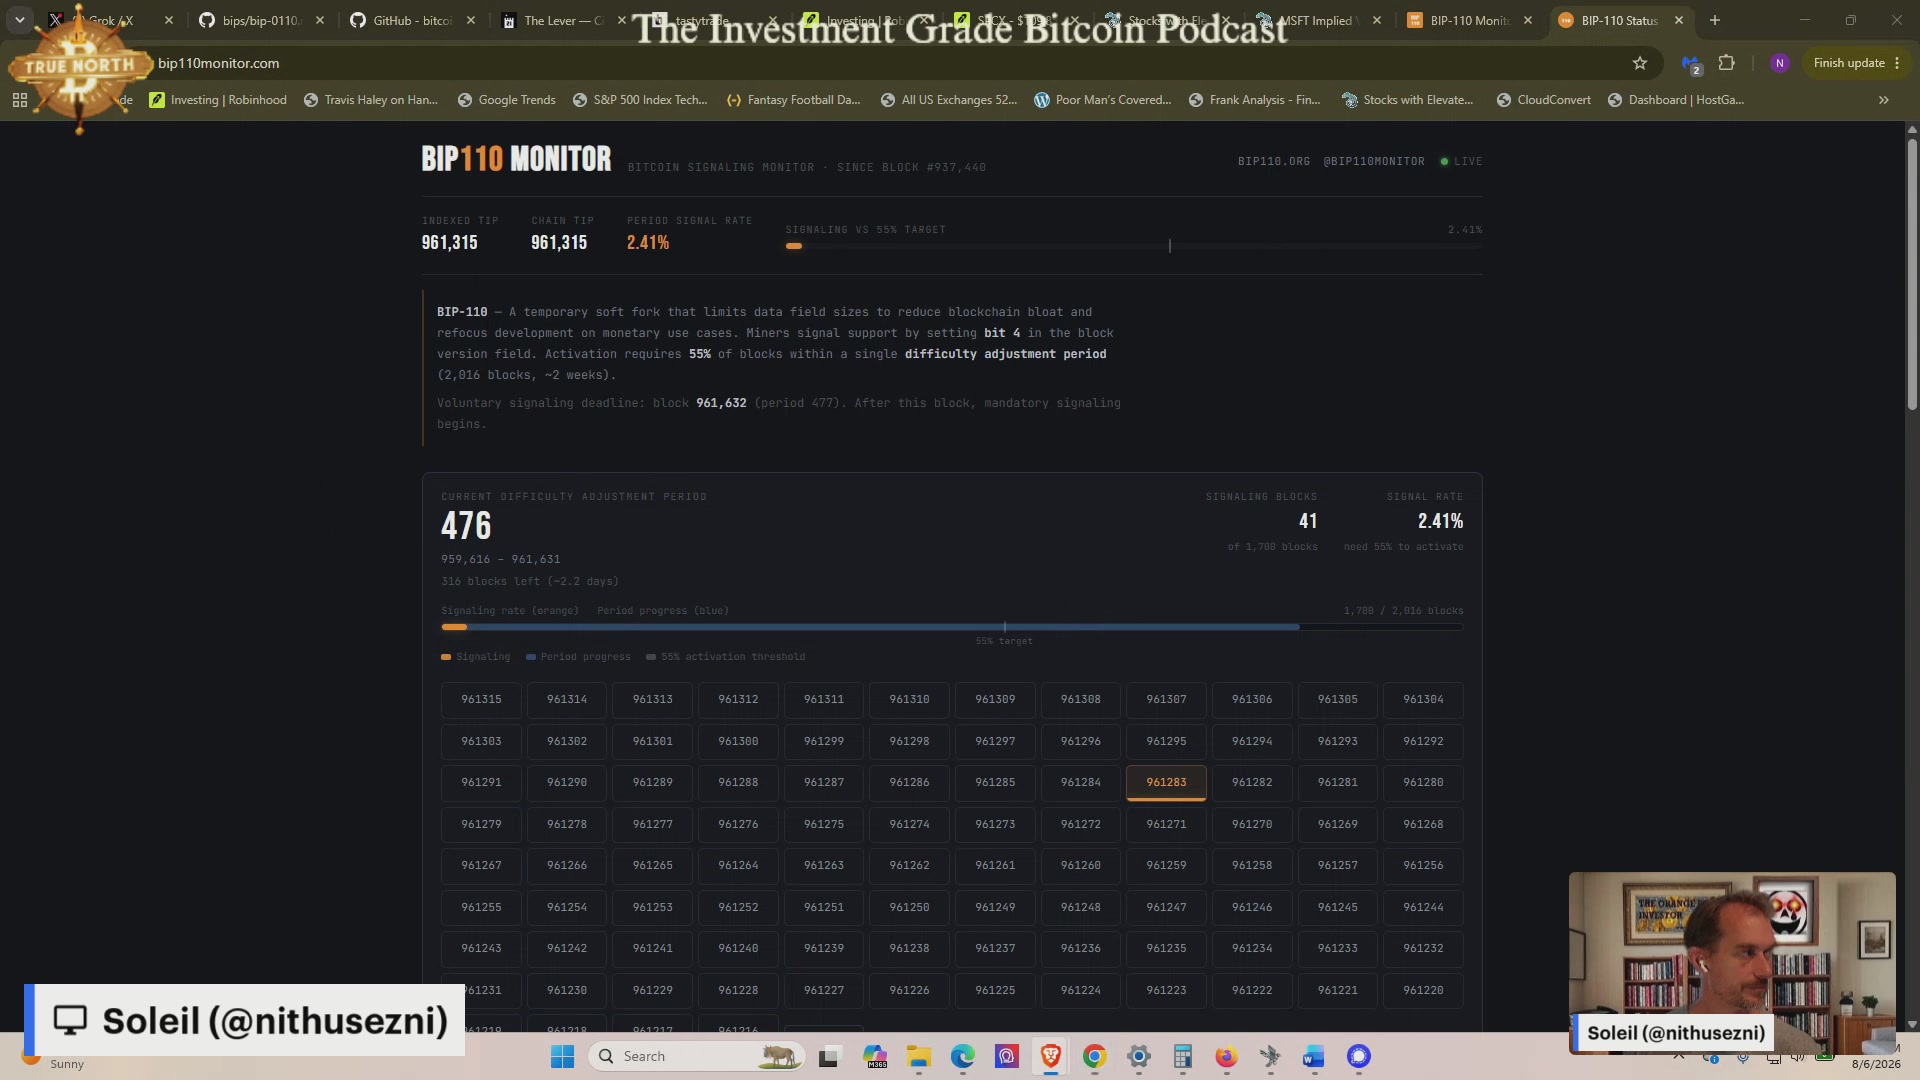Open the Finish update menu button
The image size is (1920, 1080).
click(x=1857, y=63)
